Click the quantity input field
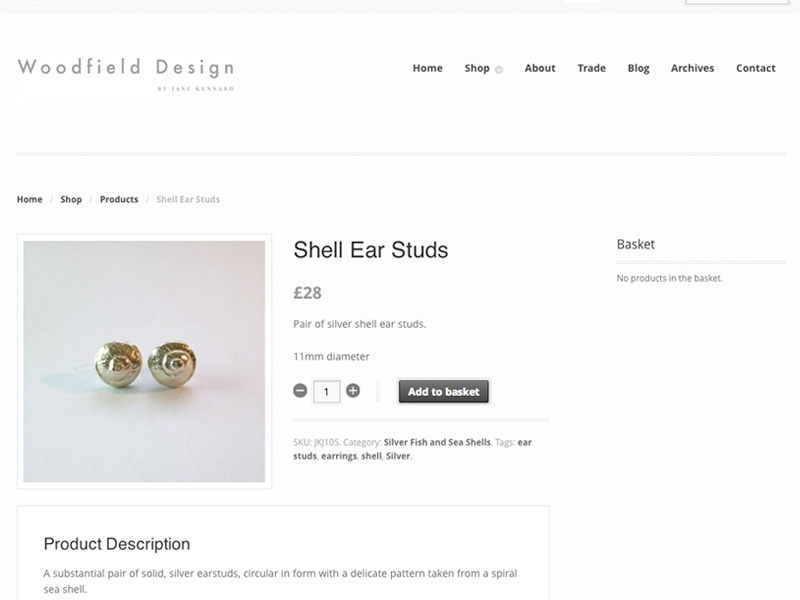 coord(327,392)
